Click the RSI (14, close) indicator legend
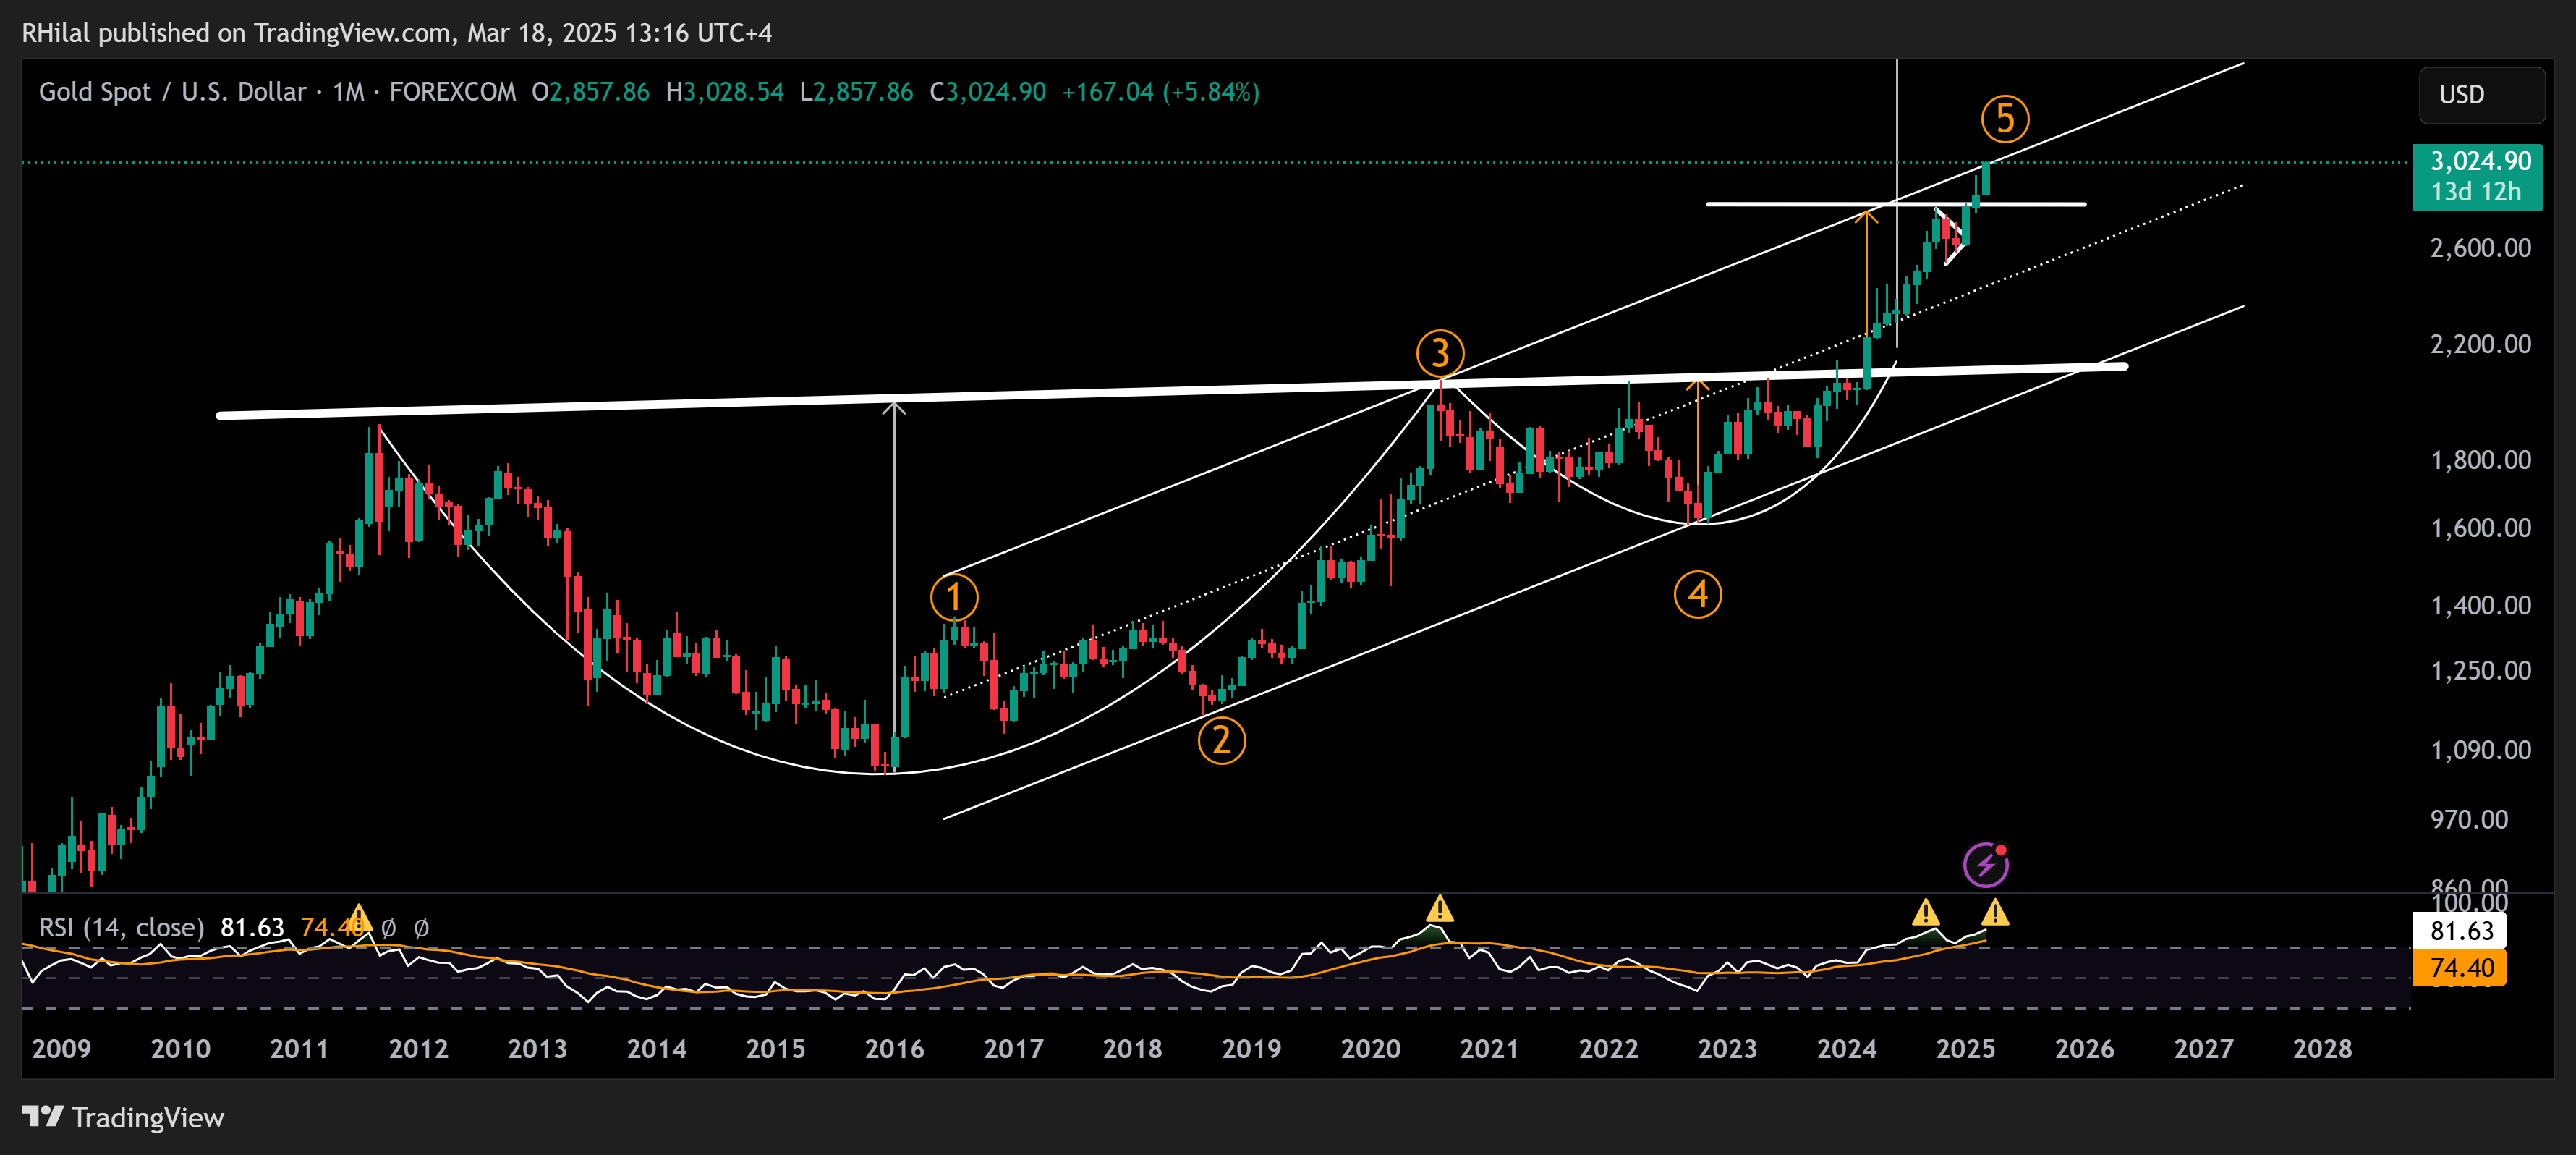Viewport: 2576px width, 1155px height. click(x=121, y=928)
